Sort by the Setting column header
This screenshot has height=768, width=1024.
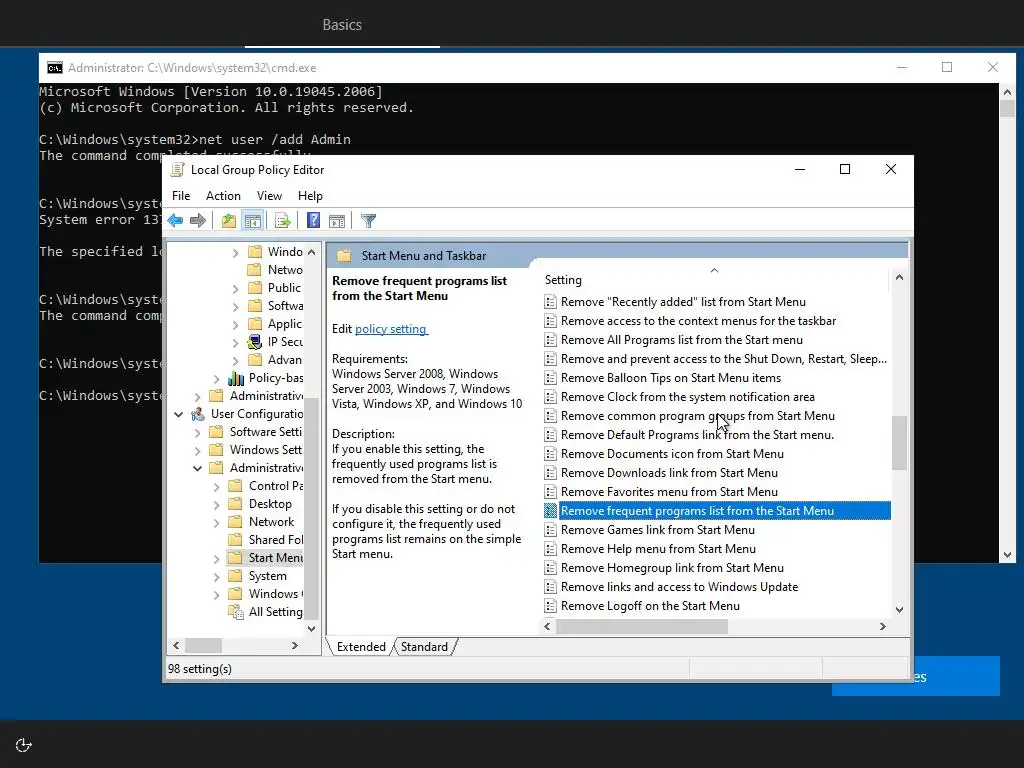(714, 280)
